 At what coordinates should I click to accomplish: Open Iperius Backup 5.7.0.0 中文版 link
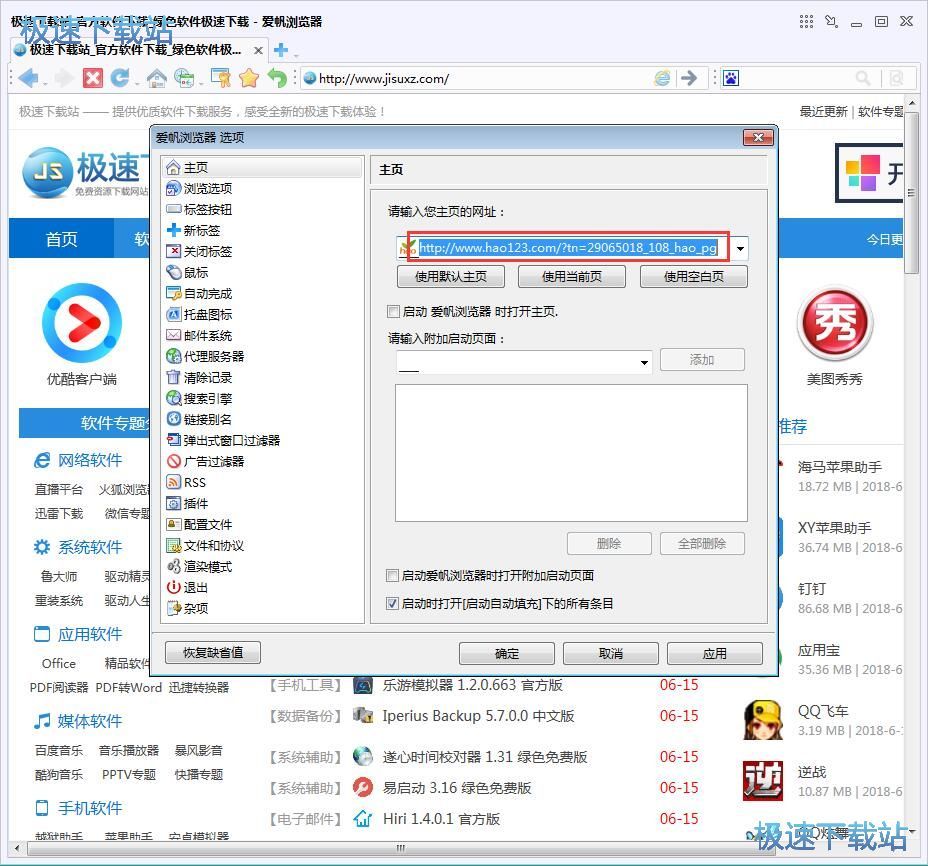click(x=478, y=716)
